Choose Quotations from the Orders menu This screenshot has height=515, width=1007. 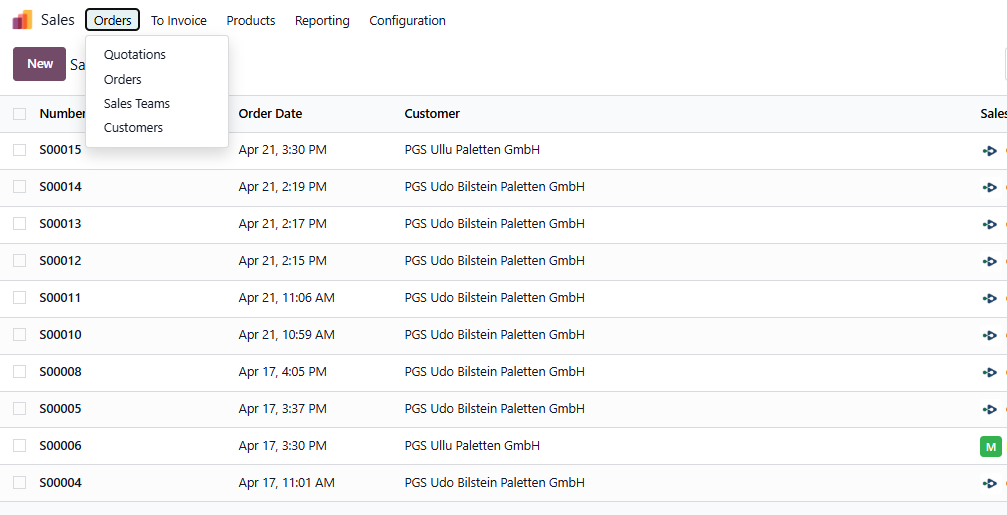[135, 55]
